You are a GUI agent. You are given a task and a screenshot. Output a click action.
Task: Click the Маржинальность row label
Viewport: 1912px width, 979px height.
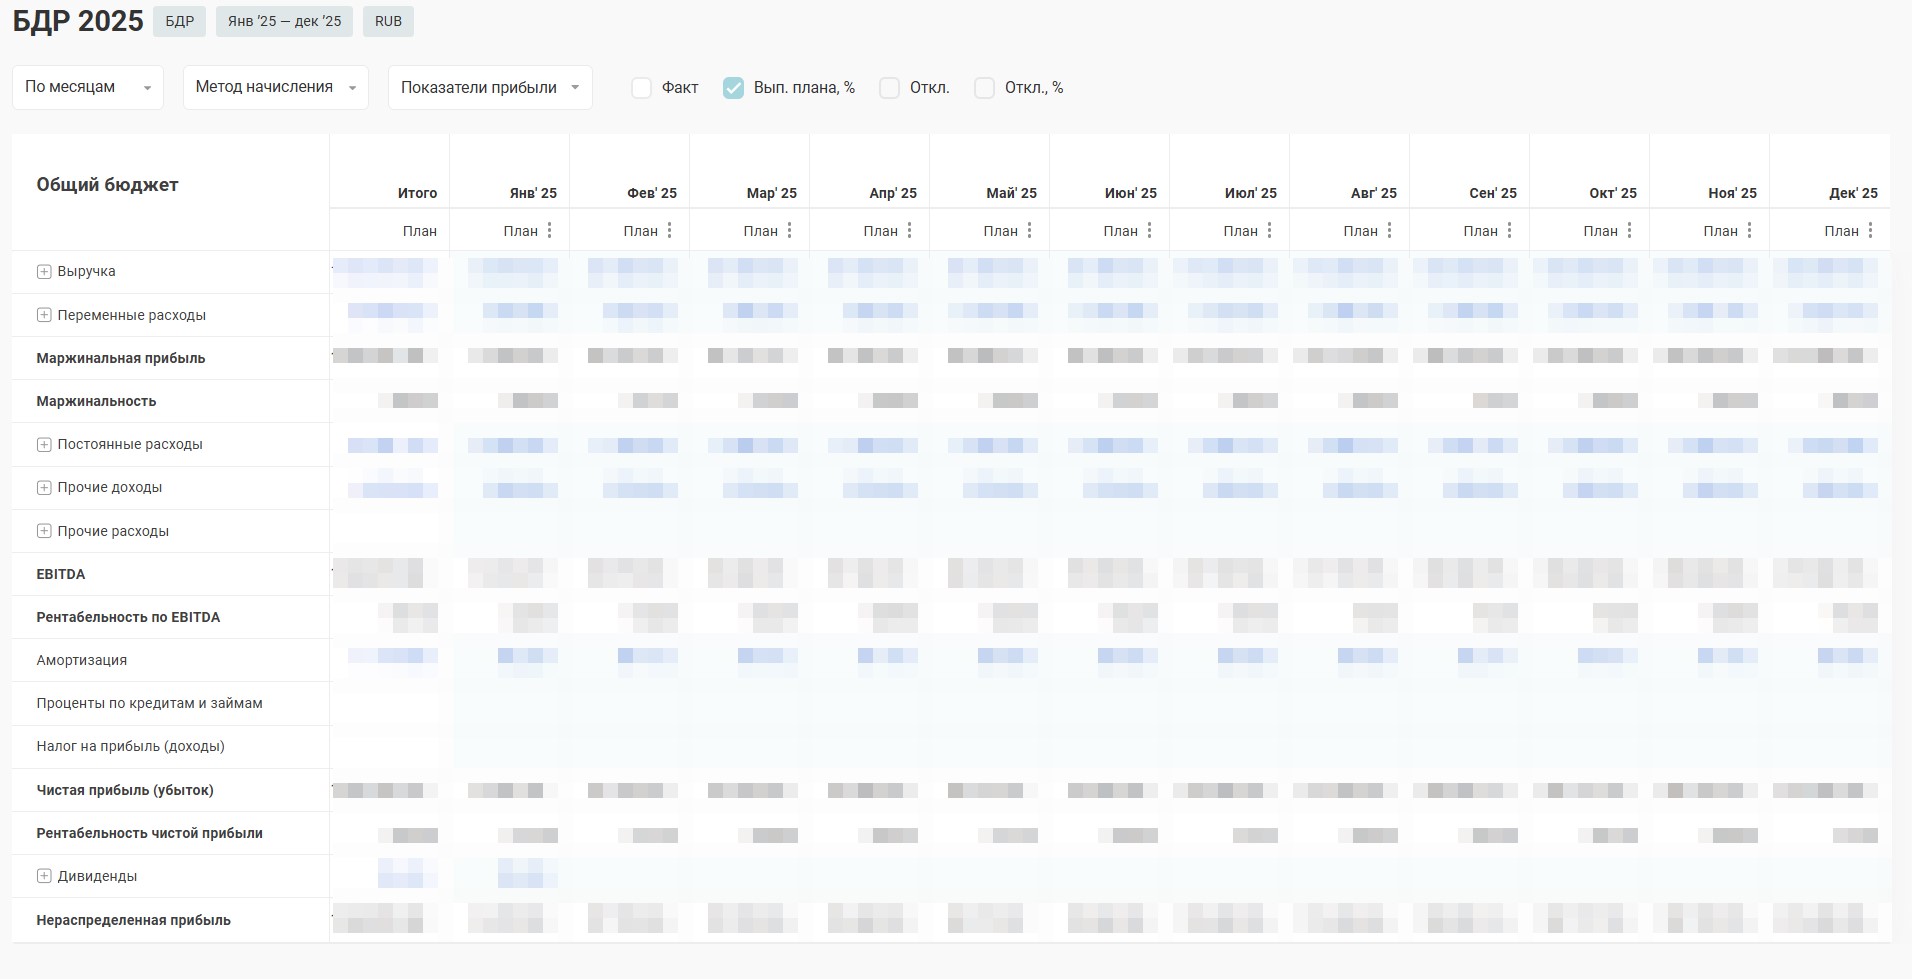pyautogui.click(x=96, y=401)
